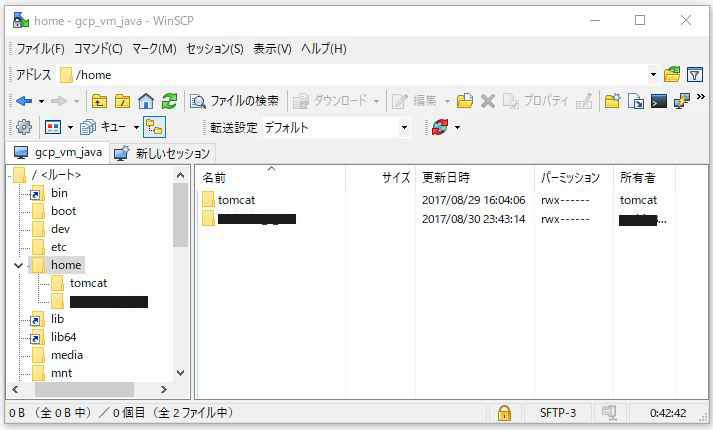Viewport: 713px width, 430px height.
Task: Collapse the home tree node chevron
Action: [18, 265]
